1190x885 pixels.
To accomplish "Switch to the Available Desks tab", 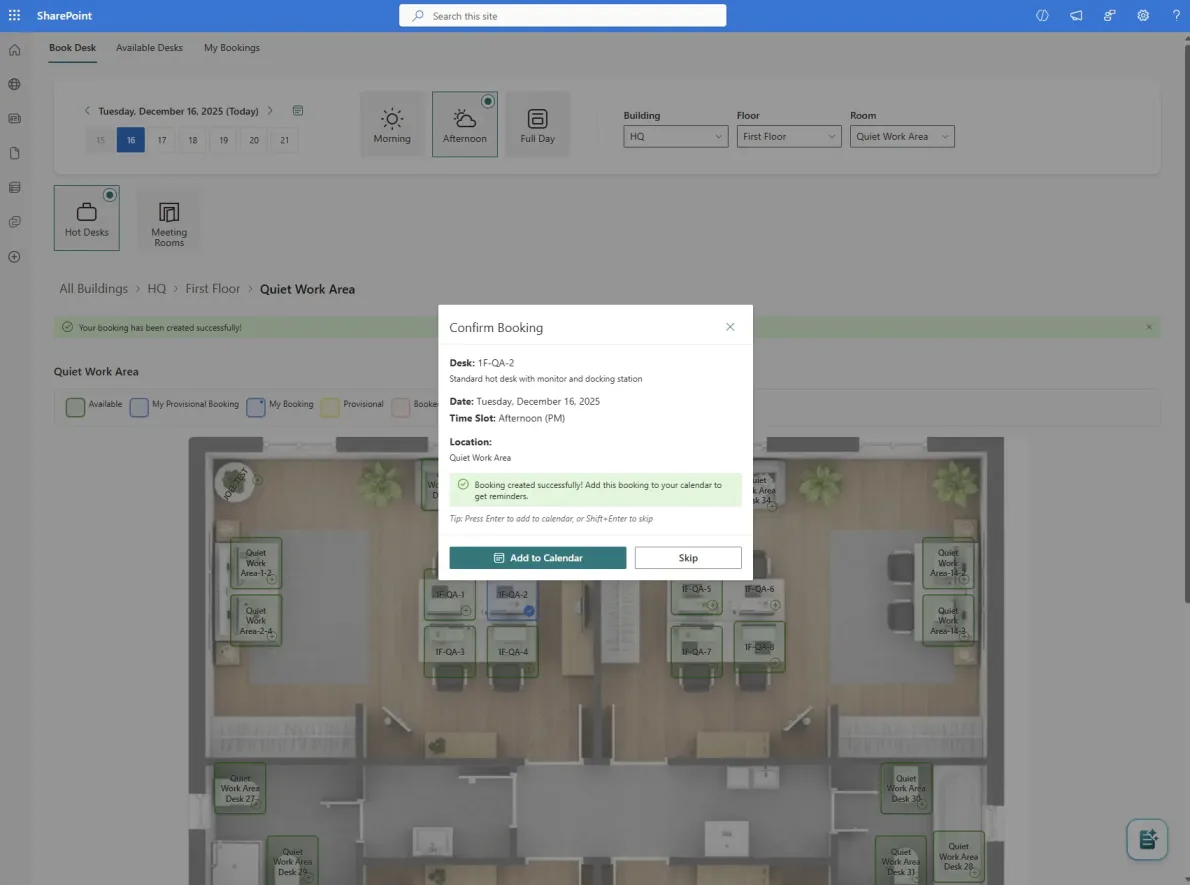I will [x=149, y=47].
